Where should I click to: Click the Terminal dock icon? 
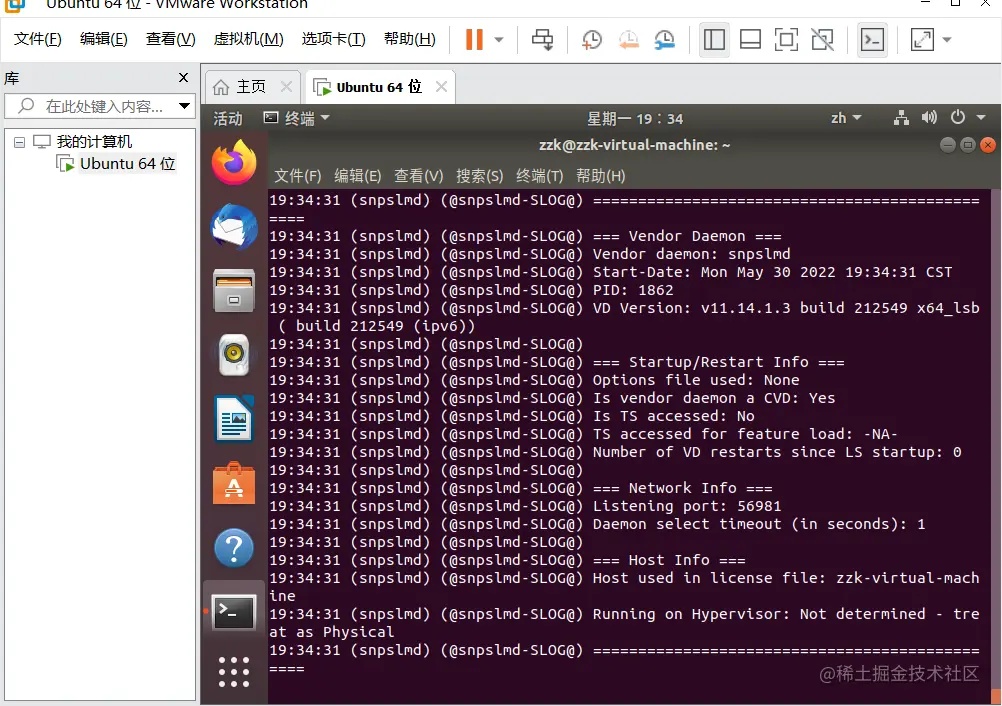tap(234, 613)
